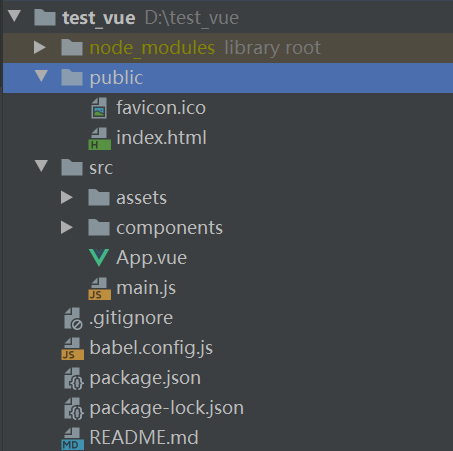Image resolution: width=453 pixels, height=451 pixels.
Task: Expand the node_modules folder arrow
Action: click(40, 48)
